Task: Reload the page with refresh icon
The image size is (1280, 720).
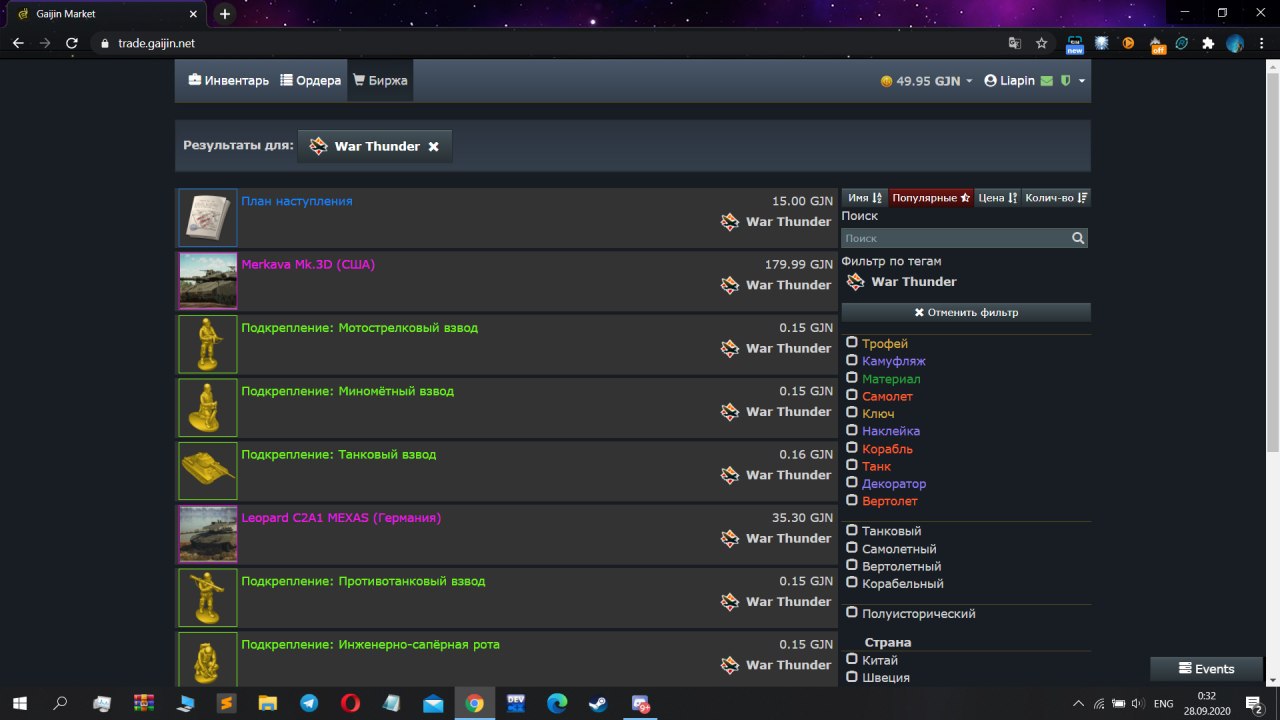Action: pos(72,43)
